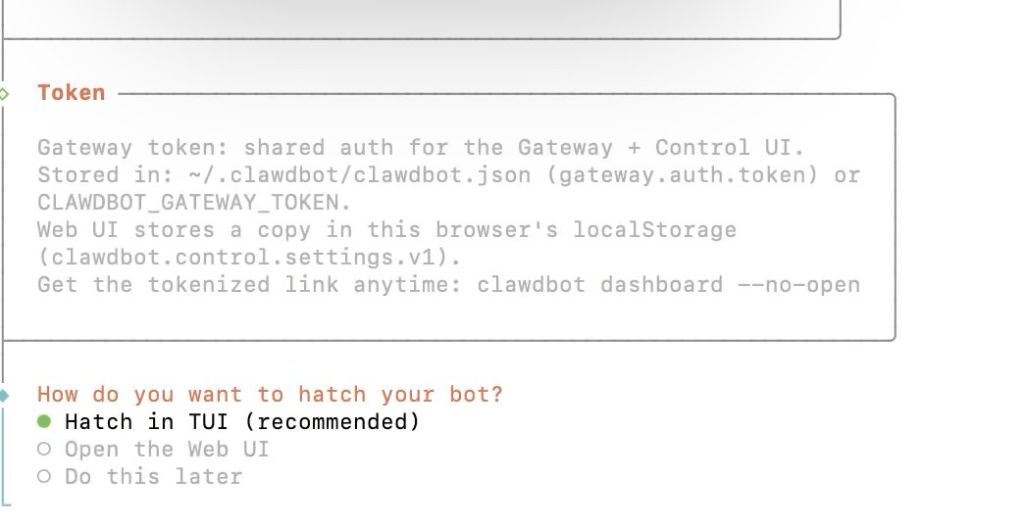The image size is (1024, 527).
Task: Click the hatch your bot question prompt
Action: (x=270, y=395)
